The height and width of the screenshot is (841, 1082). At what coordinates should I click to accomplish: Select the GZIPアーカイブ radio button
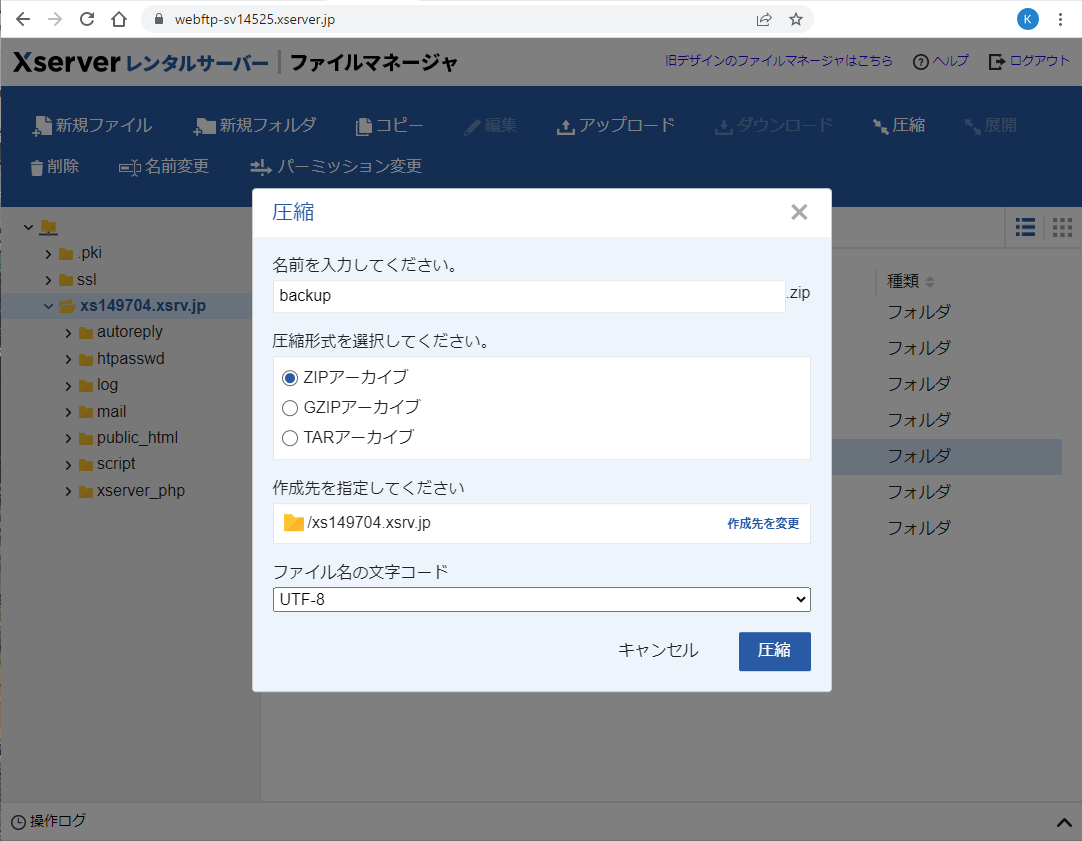coord(290,407)
